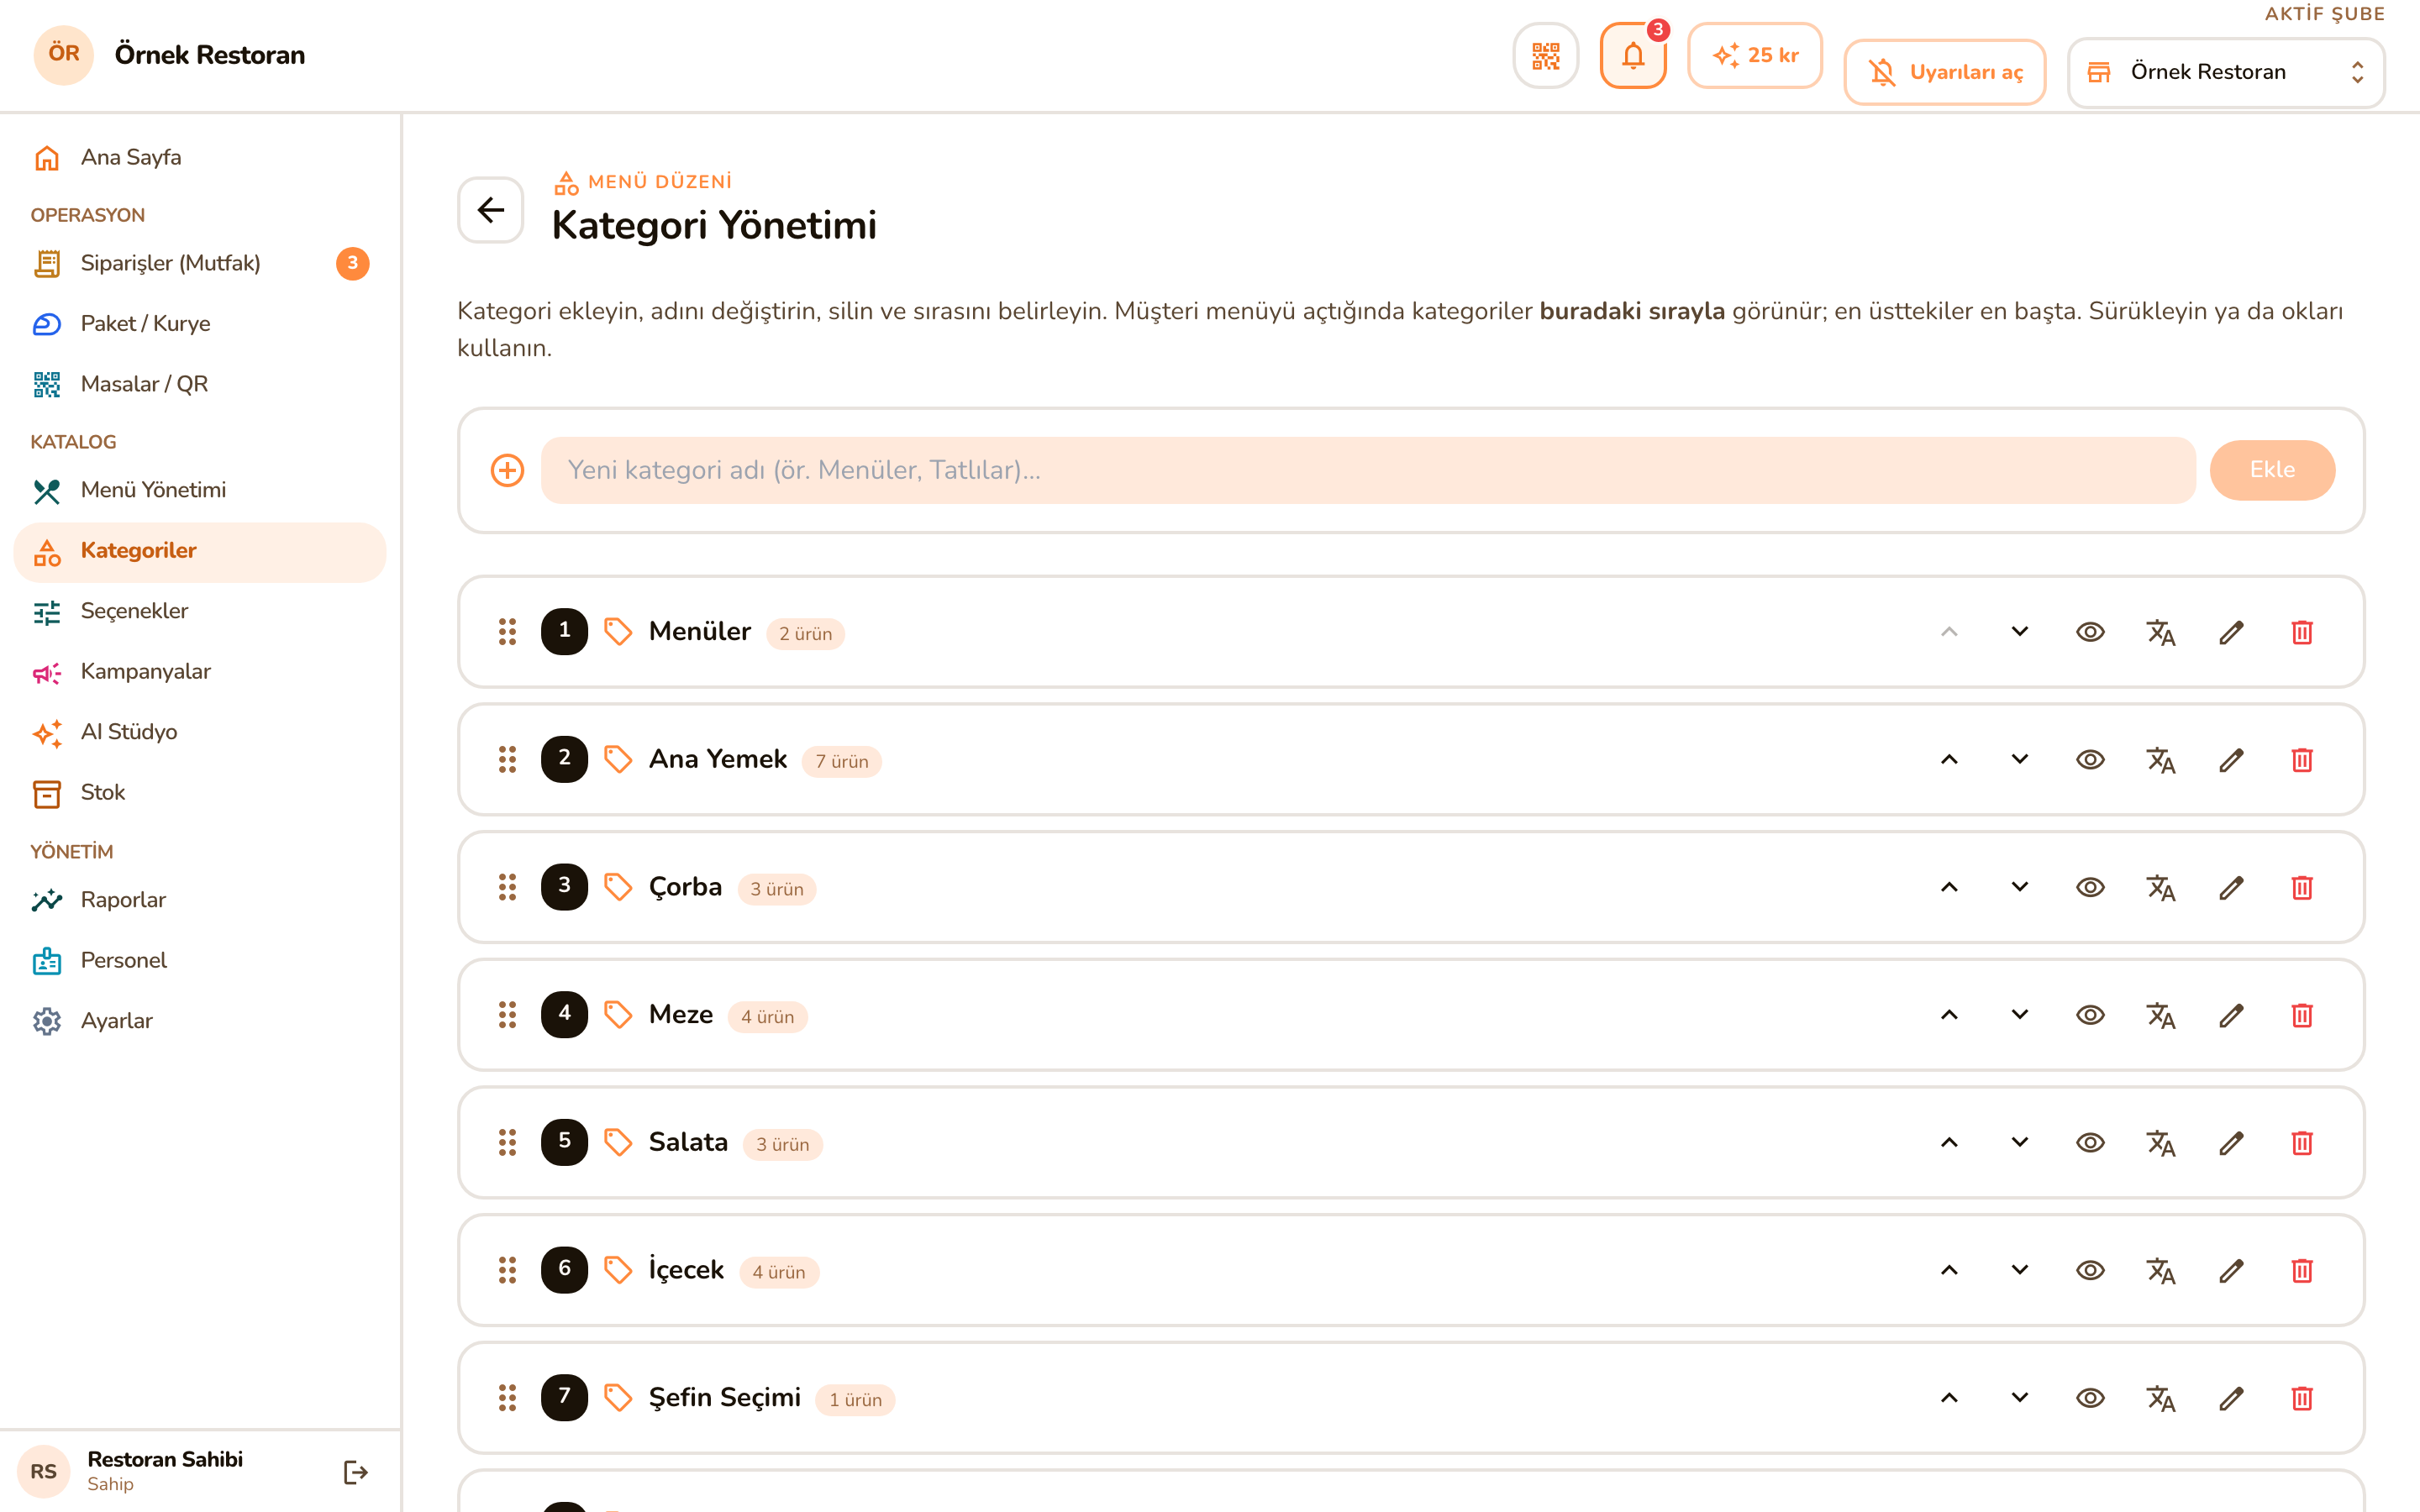
Task: Delete the Menüler category
Action: pos(2302,632)
